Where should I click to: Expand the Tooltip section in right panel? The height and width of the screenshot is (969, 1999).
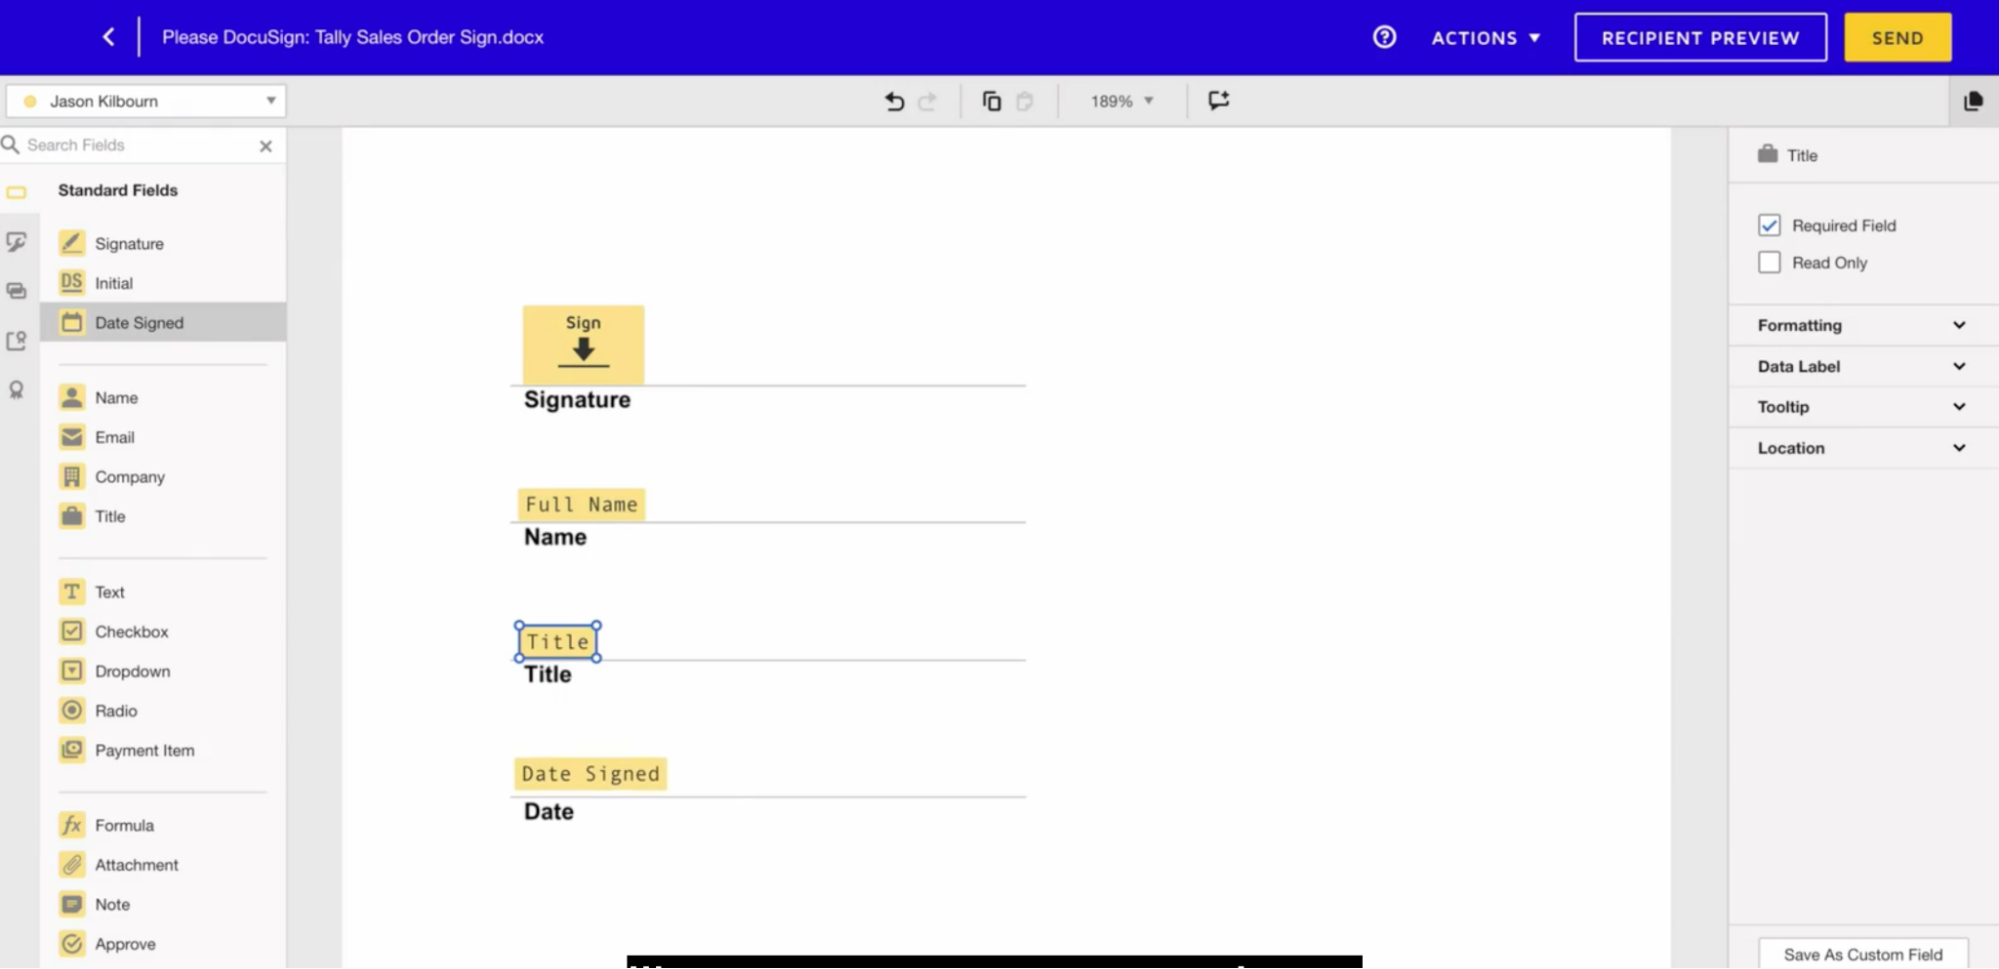pyautogui.click(x=1860, y=406)
